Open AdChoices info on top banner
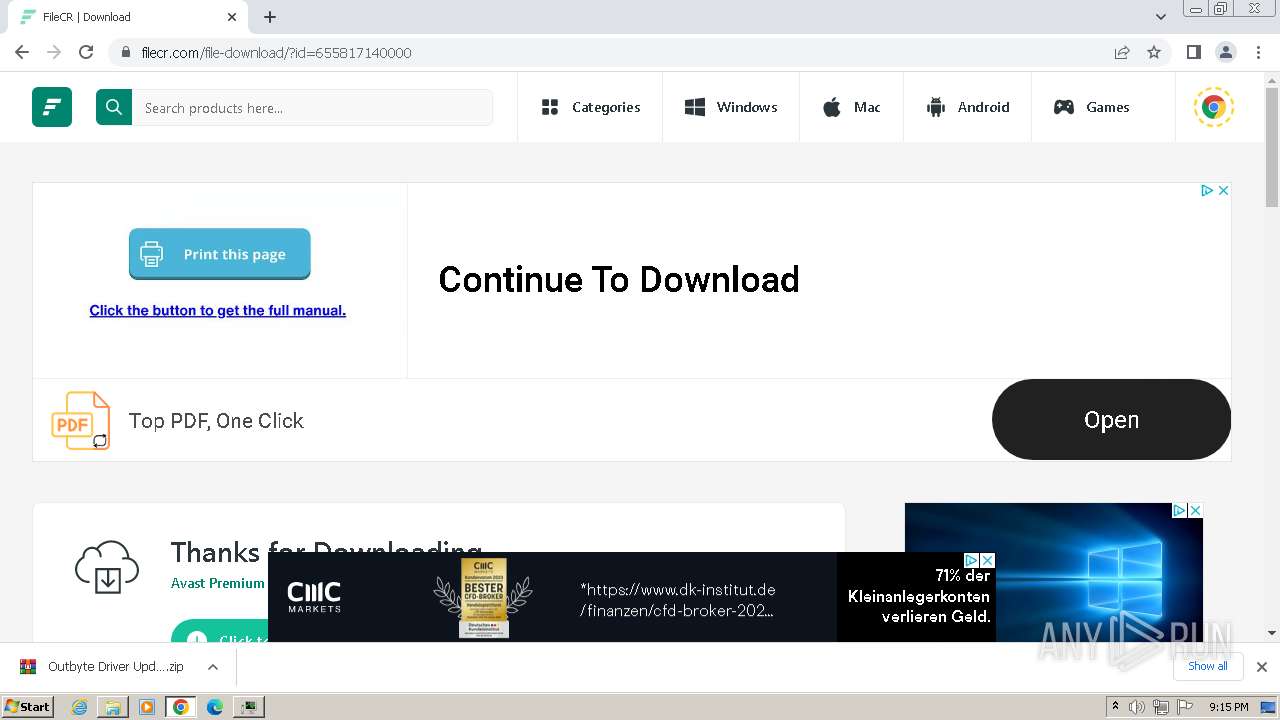The width and height of the screenshot is (1280, 720). 1207,190
